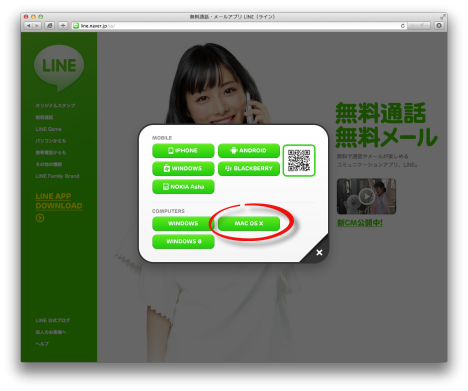Select the Nokia Asha download button
Screen dimensions: 468x391
[183, 187]
